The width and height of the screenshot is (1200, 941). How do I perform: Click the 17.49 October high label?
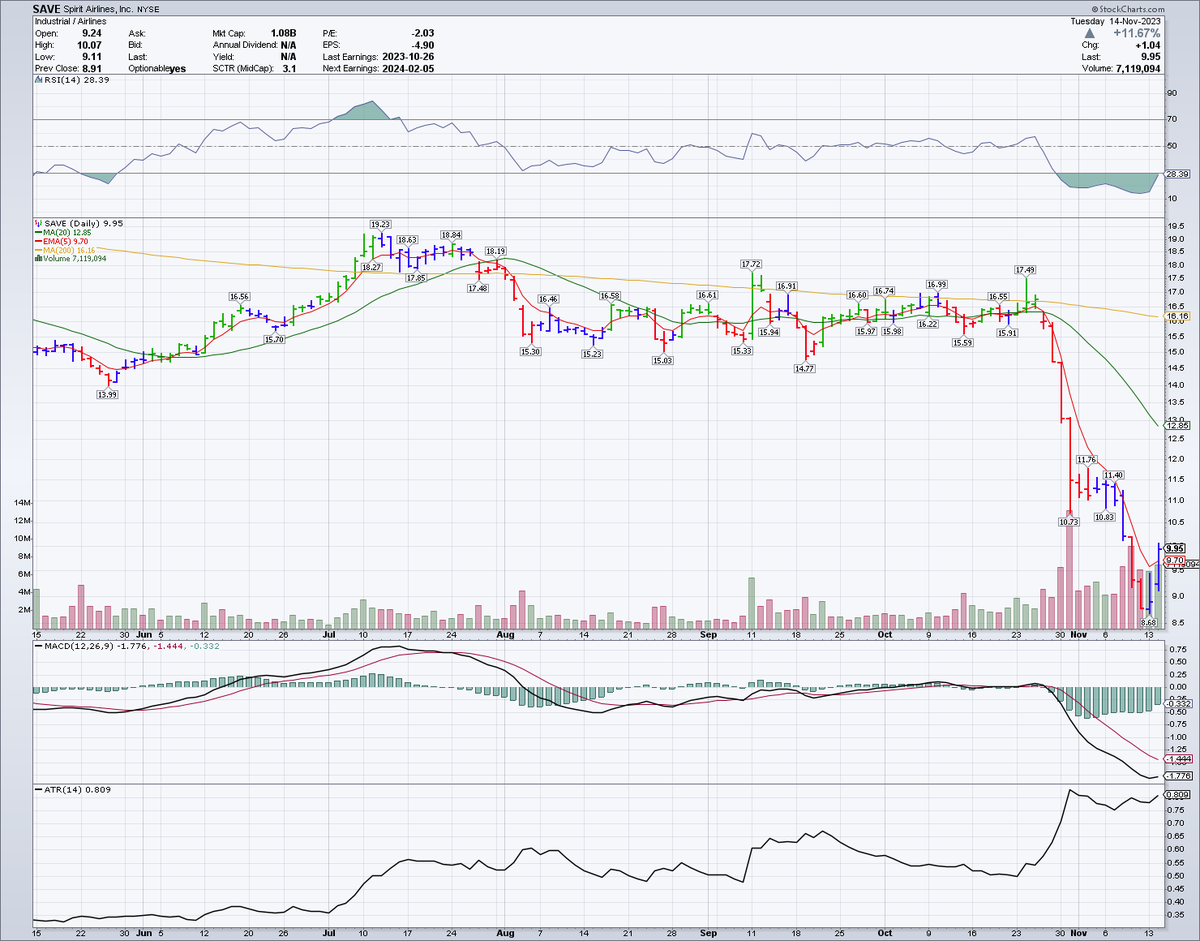pyautogui.click(x=1025, y=270)
